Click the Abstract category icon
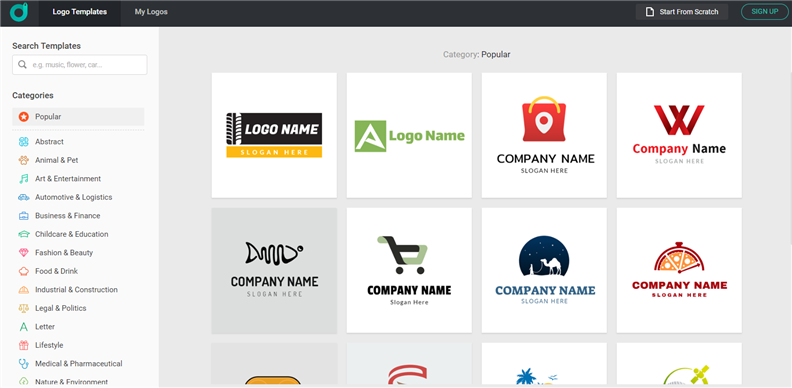The image size is (792, 388). pyautogui.click(x=24, y=142)
